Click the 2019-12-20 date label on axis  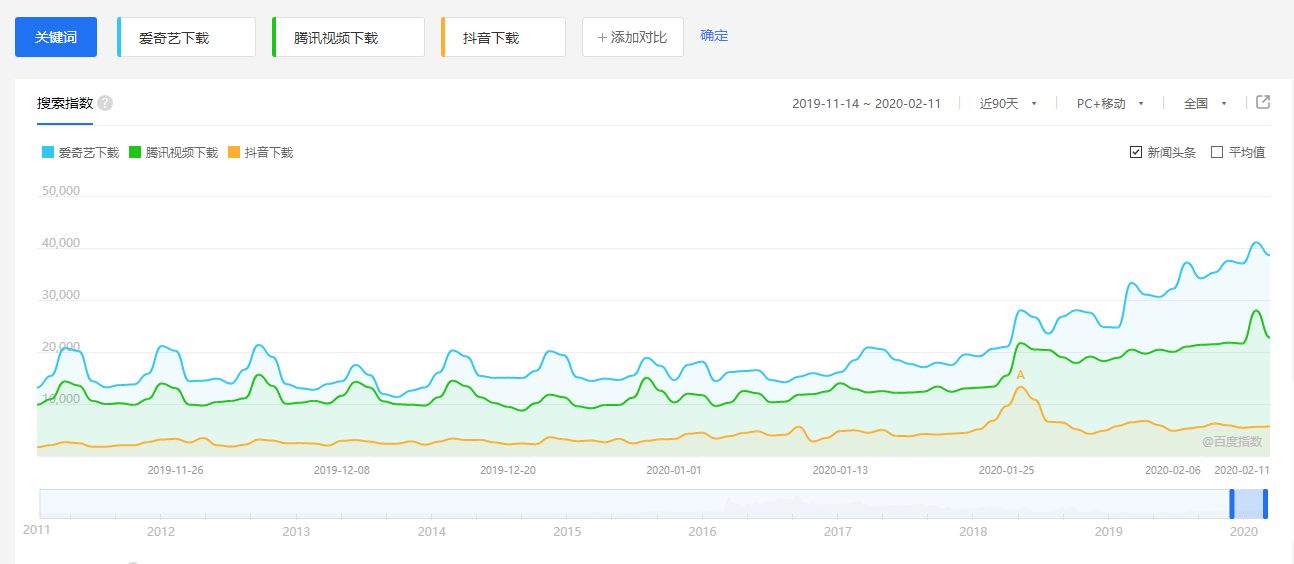pyautogui.click(x=508, y=470)
